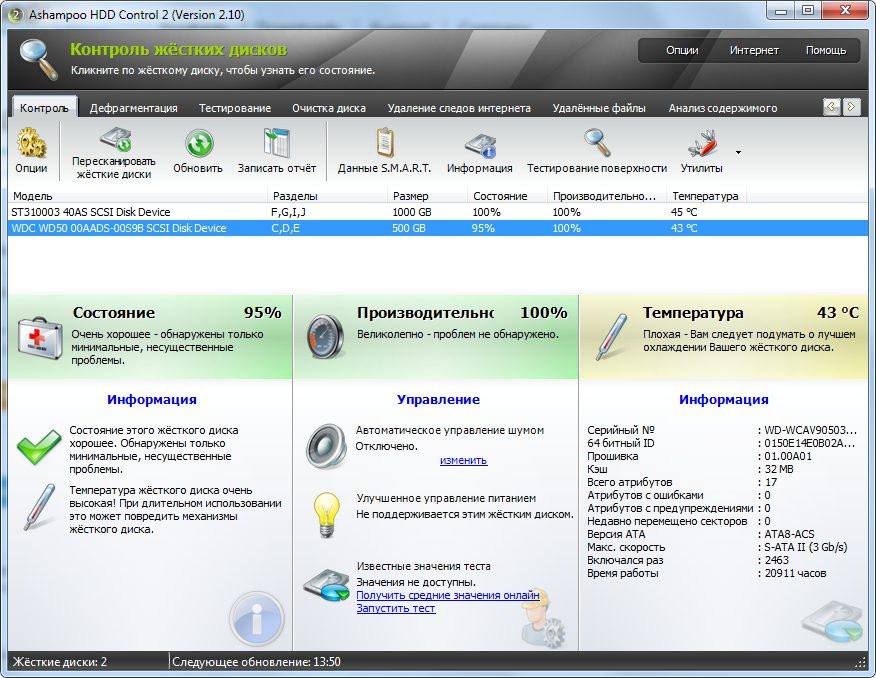Sort by Температура column header
This screenshot has width=876, height=678.
tap(707, 196)
